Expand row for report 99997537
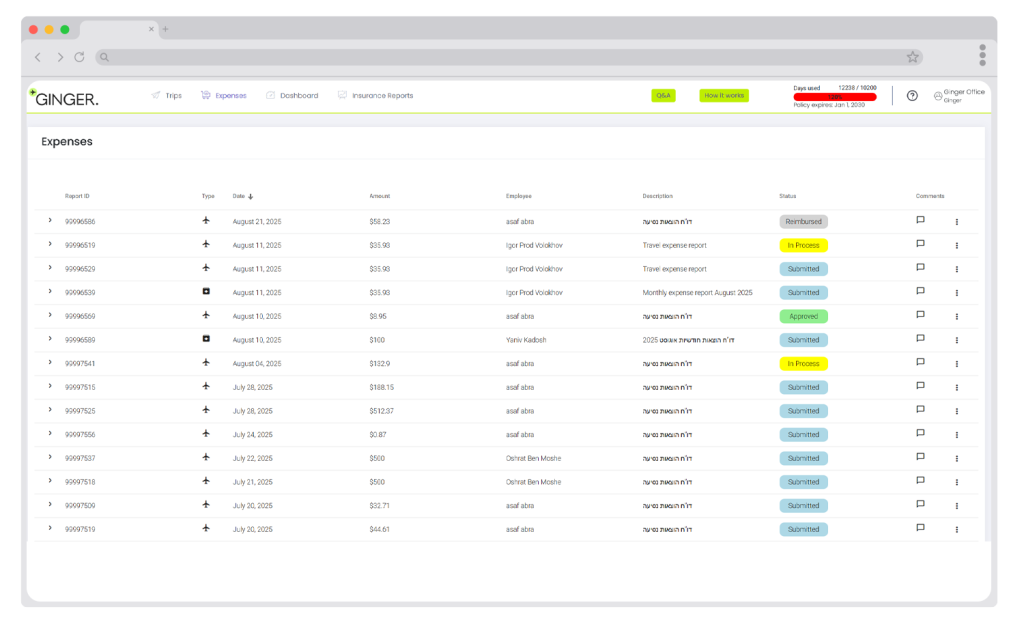 (49, 457)
